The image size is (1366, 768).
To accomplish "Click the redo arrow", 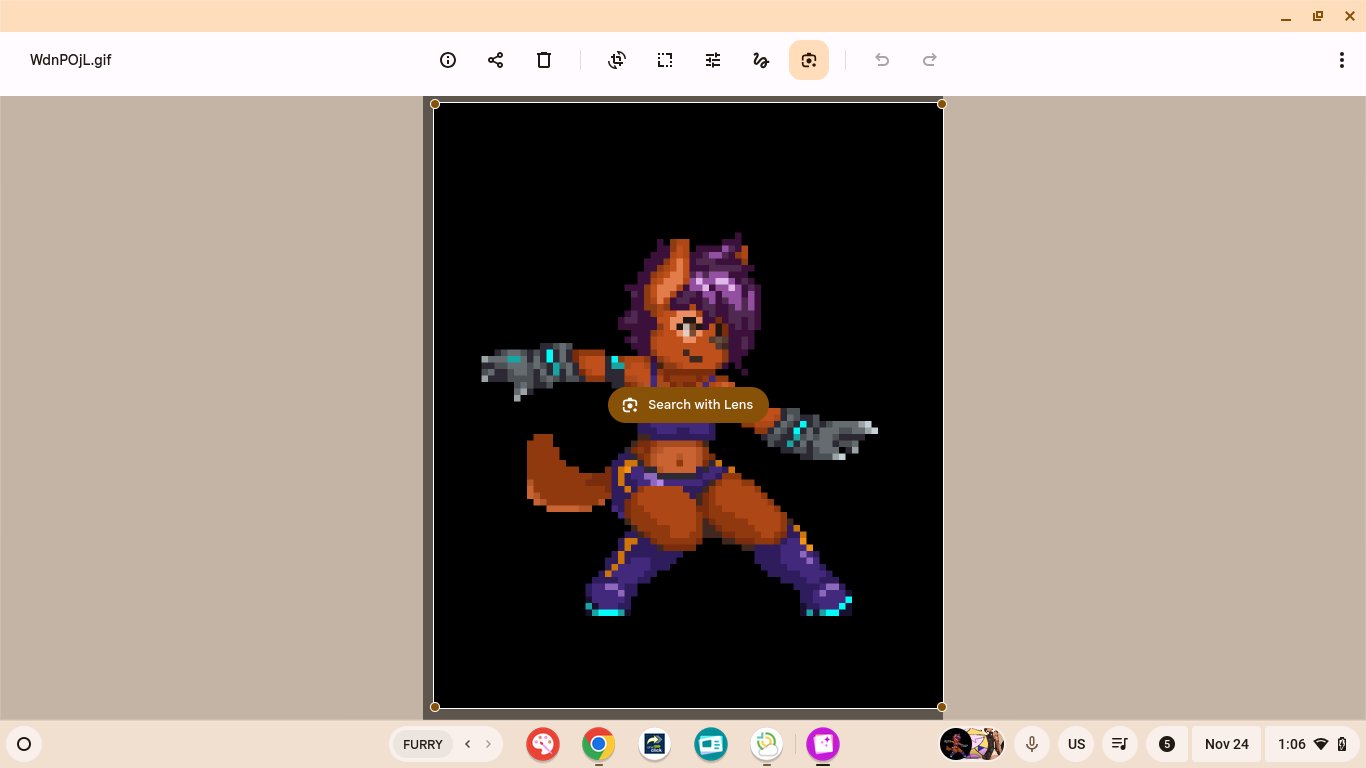I will [930, 60].
